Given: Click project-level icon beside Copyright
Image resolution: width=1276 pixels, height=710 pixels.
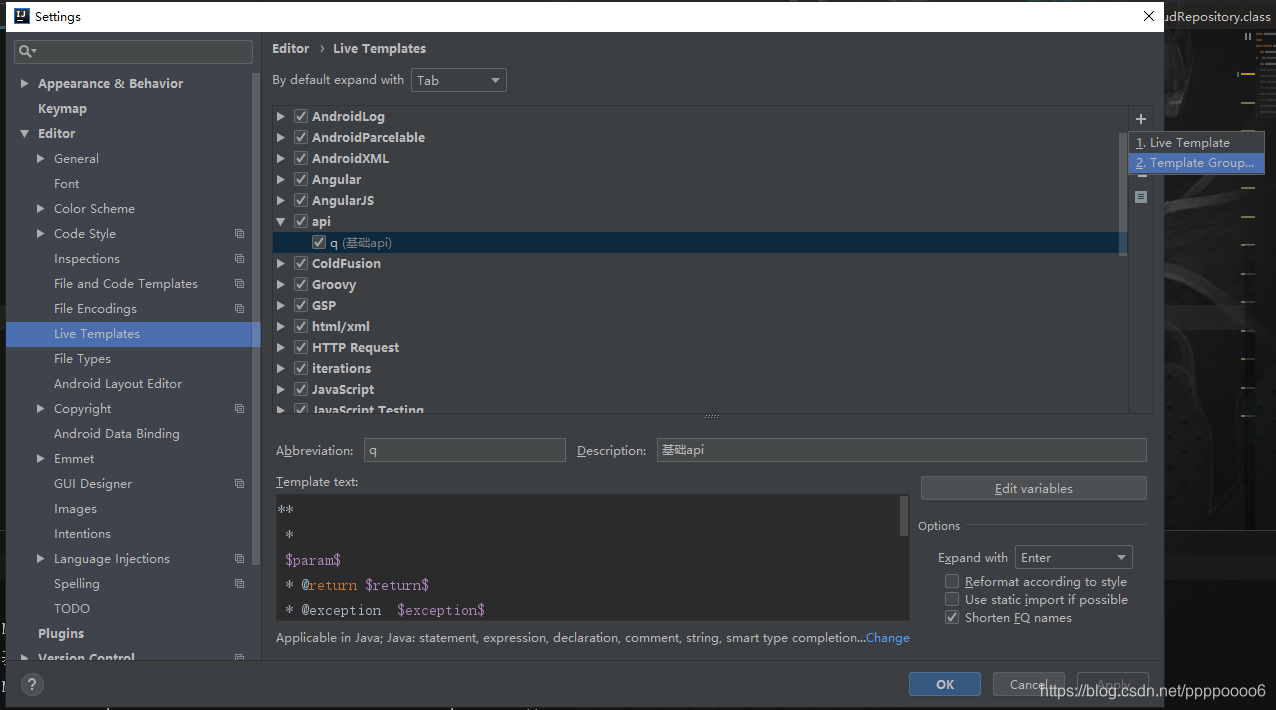Looking at the screenshot, I should coord(239,409).
